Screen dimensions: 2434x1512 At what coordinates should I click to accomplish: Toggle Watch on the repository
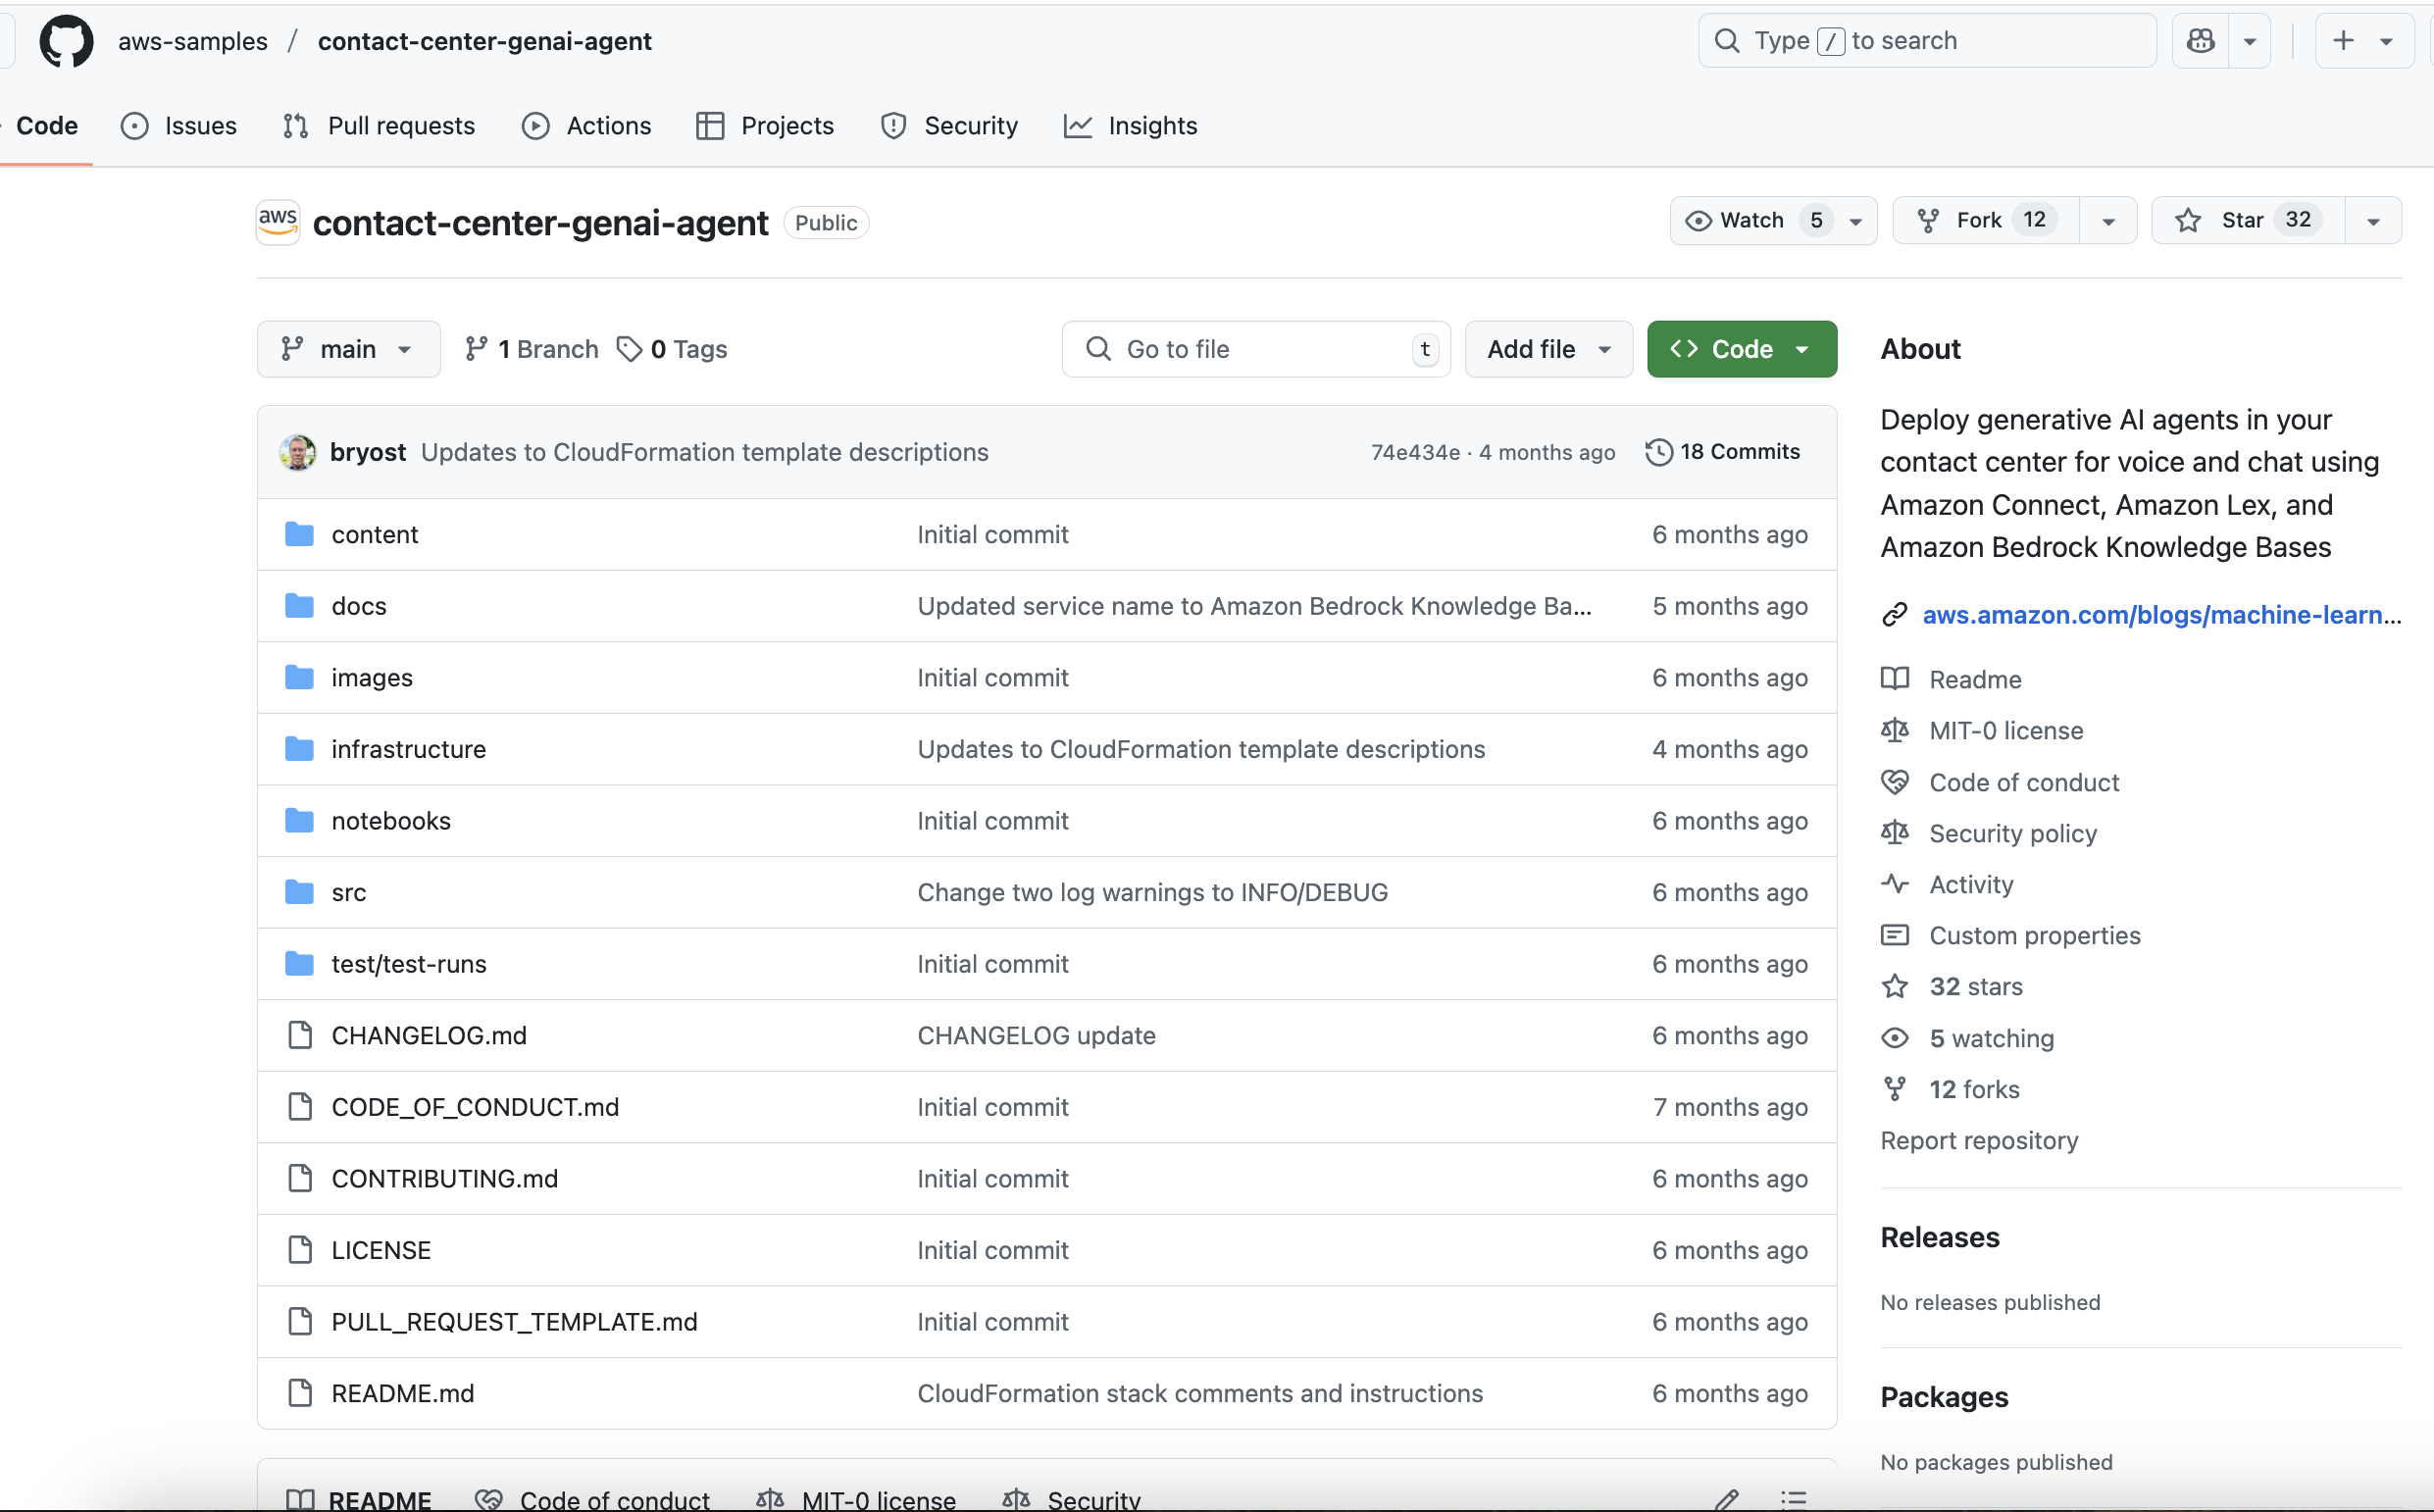[1751, 220]
